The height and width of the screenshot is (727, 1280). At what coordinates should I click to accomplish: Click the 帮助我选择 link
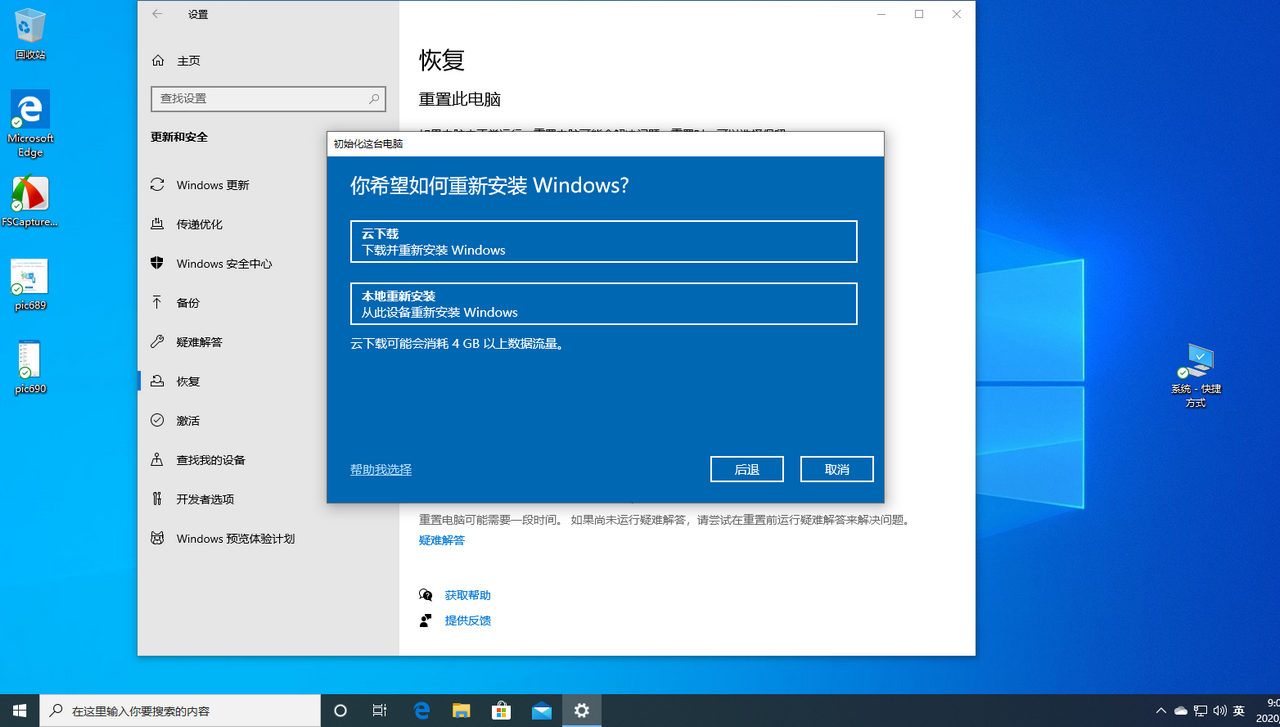point(380,468)
